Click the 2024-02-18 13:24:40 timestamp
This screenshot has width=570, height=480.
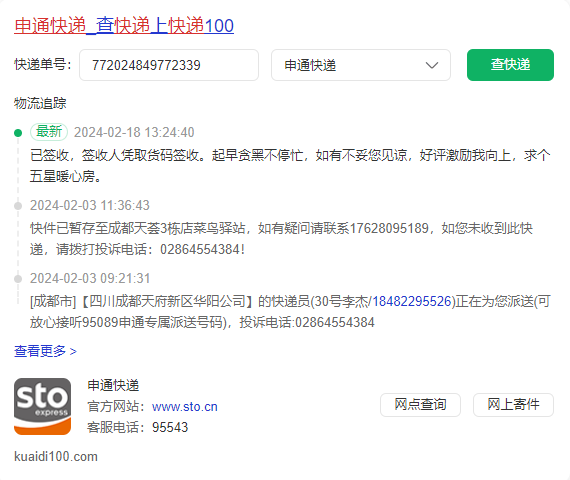pos(134,132)
